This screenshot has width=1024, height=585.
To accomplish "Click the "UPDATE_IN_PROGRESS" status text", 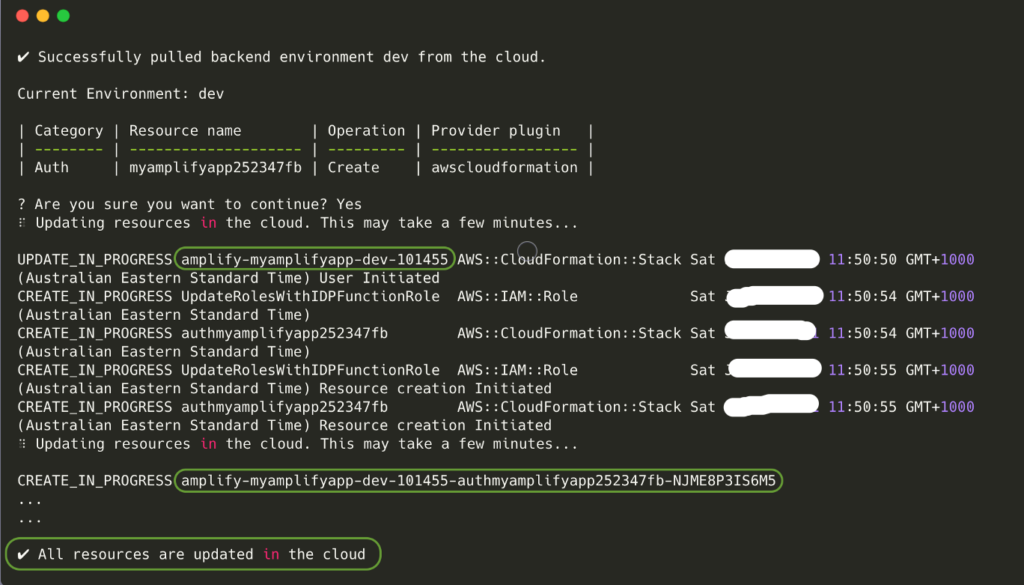I will (x=95, y=260).
